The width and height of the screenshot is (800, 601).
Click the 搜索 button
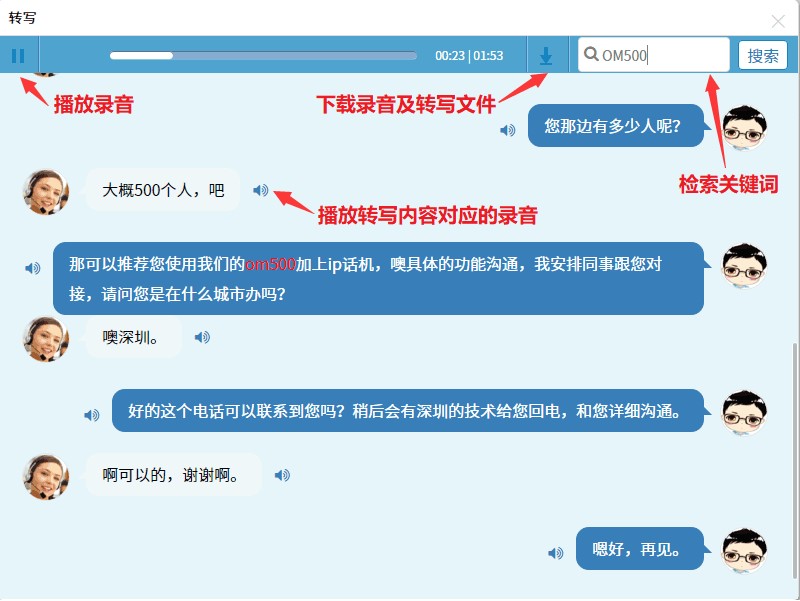click(763, 56)
